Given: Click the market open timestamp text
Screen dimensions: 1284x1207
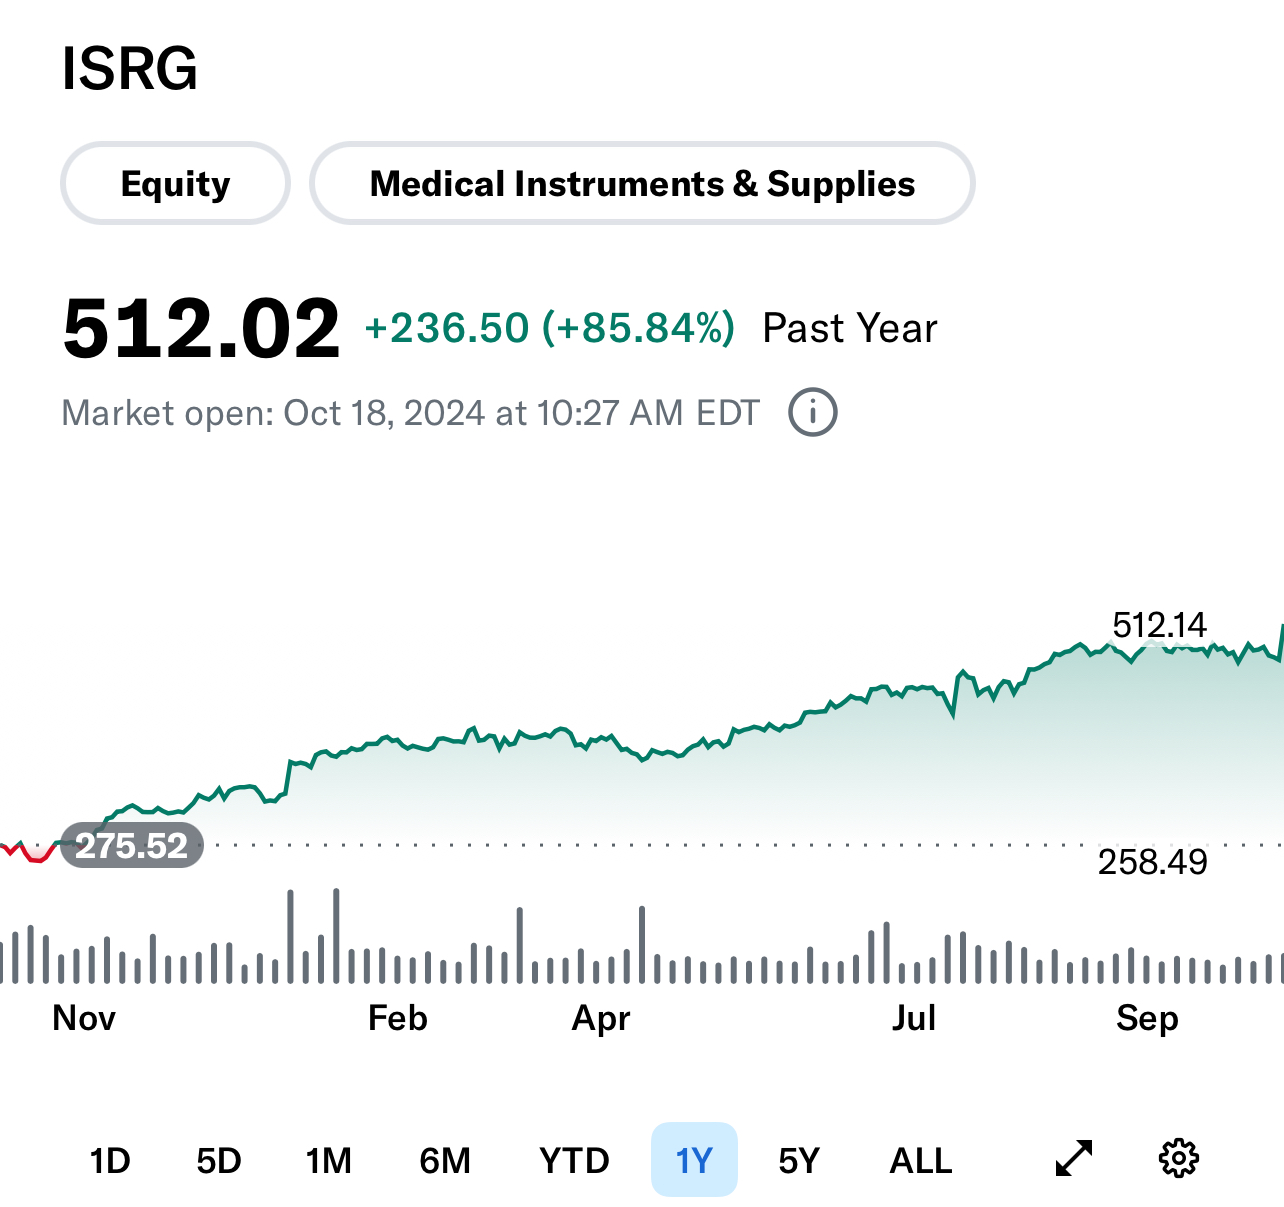Looking at the screenshot, I should tap(411, 413).
